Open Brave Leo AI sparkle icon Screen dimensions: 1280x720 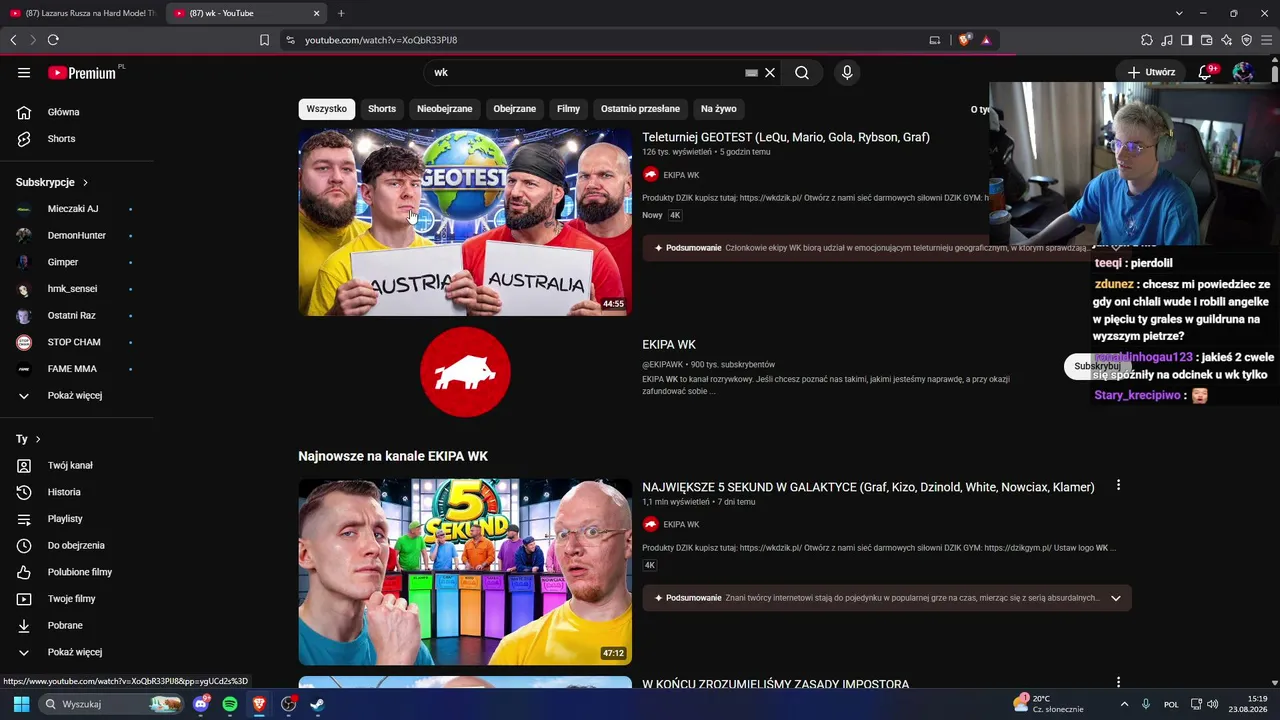(1227, 40)
